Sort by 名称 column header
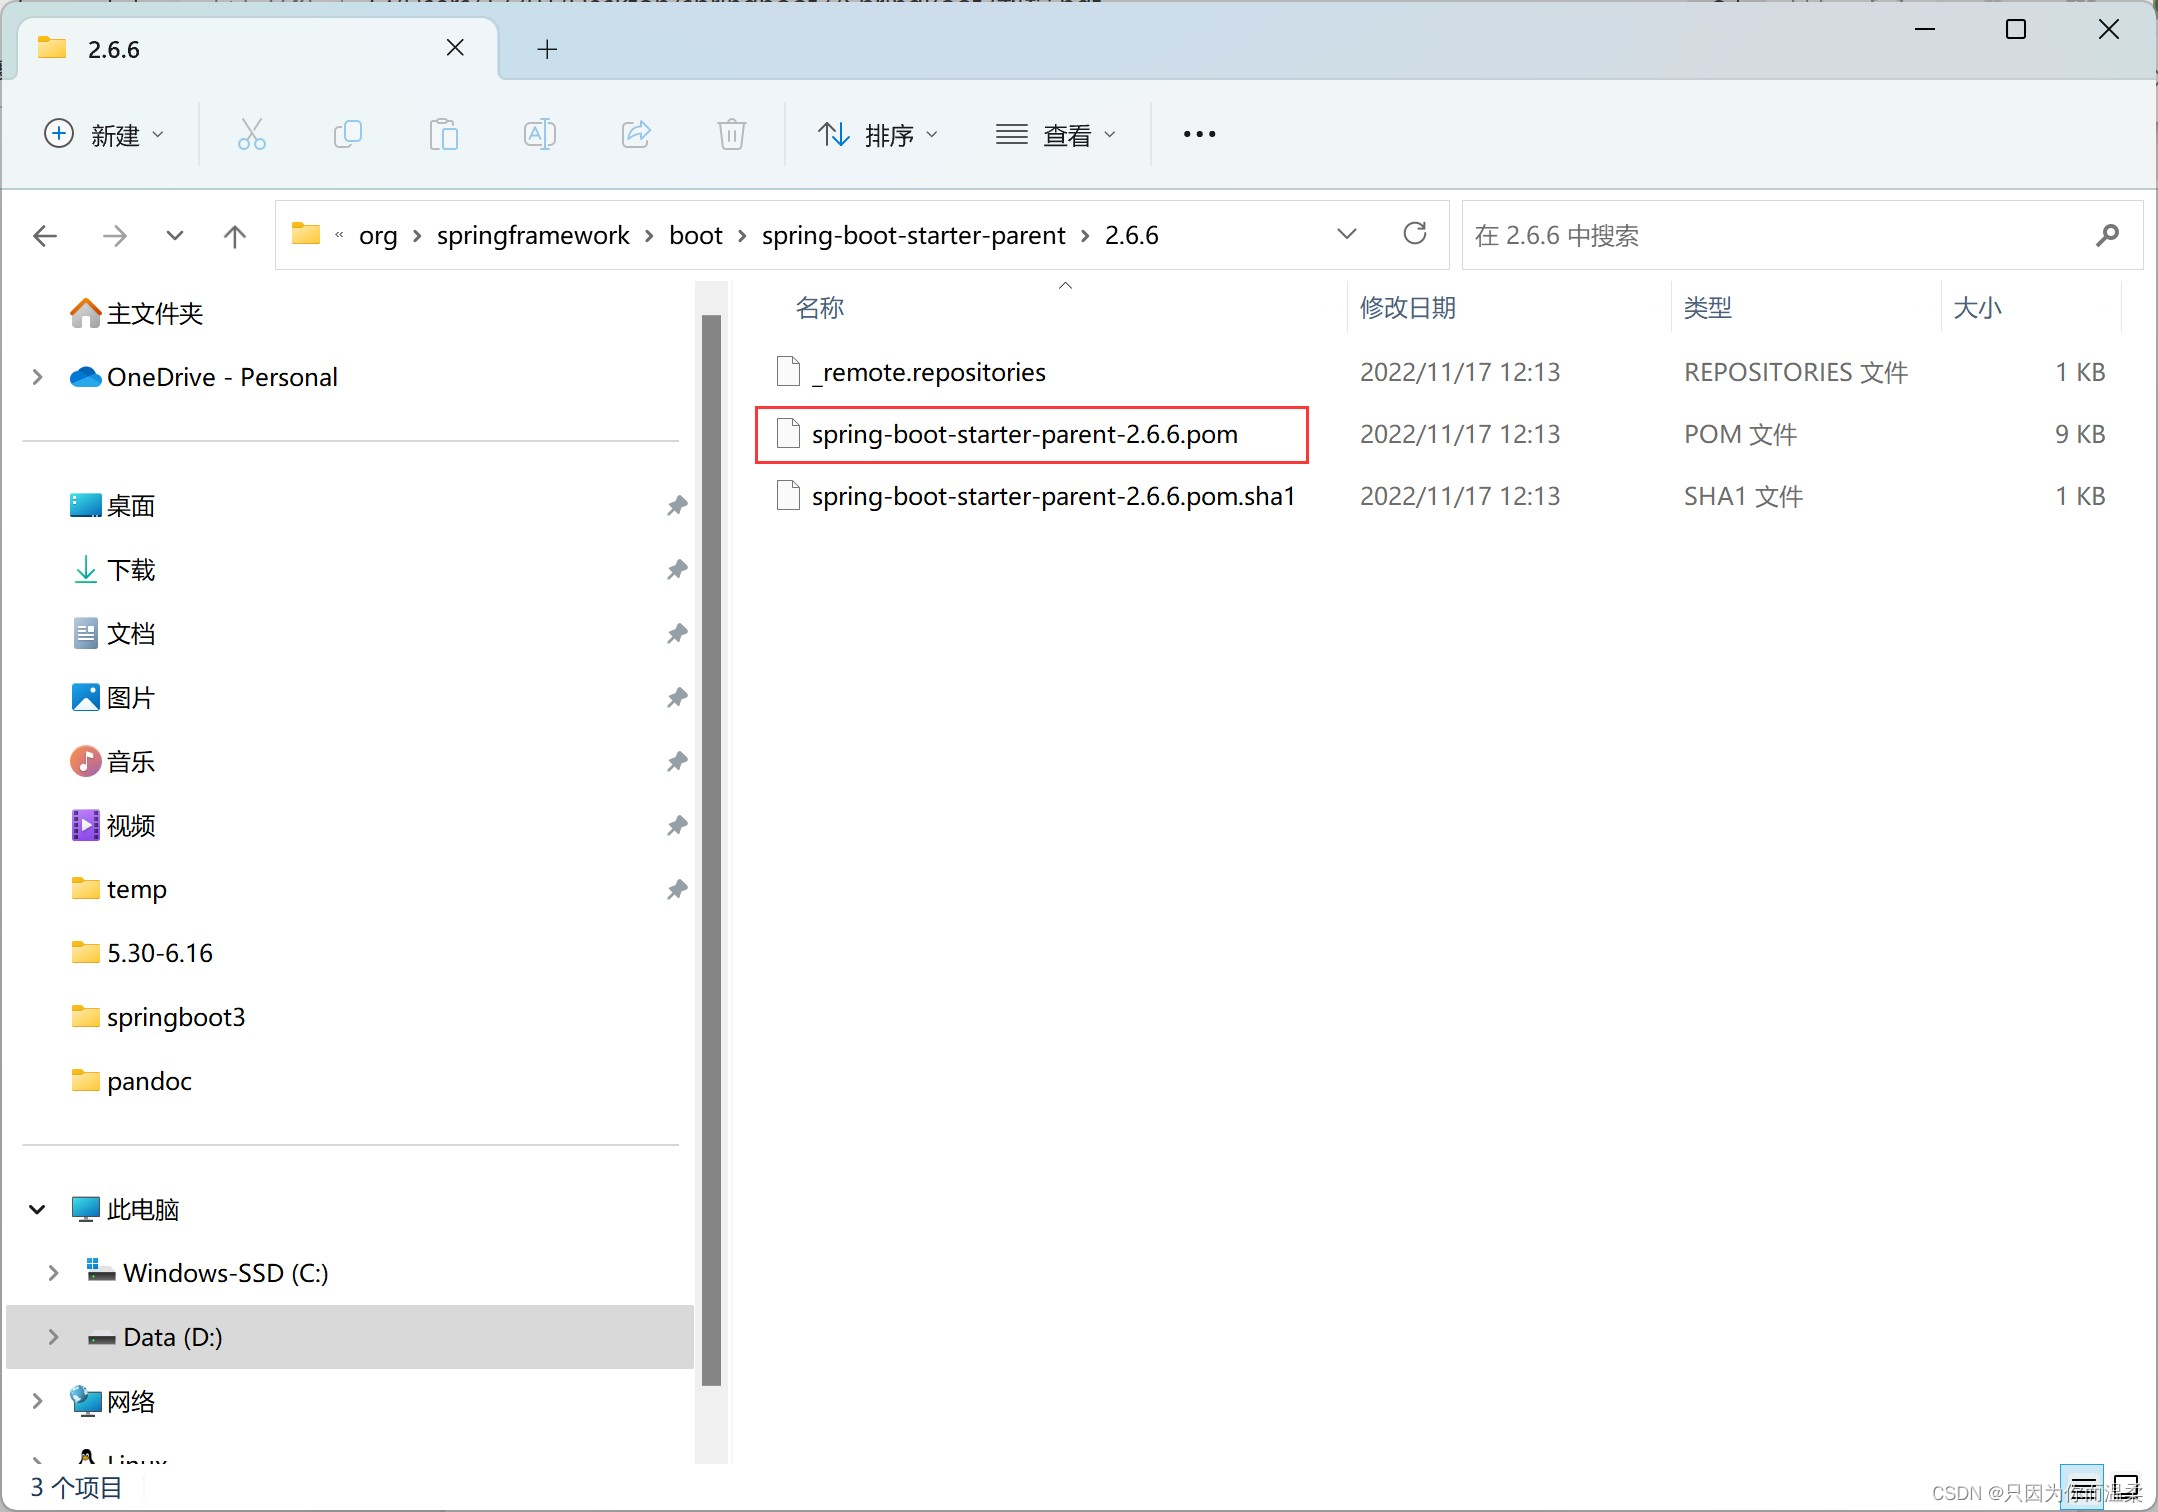This screenshot has height=1512, width=2158. click(820, 308)
